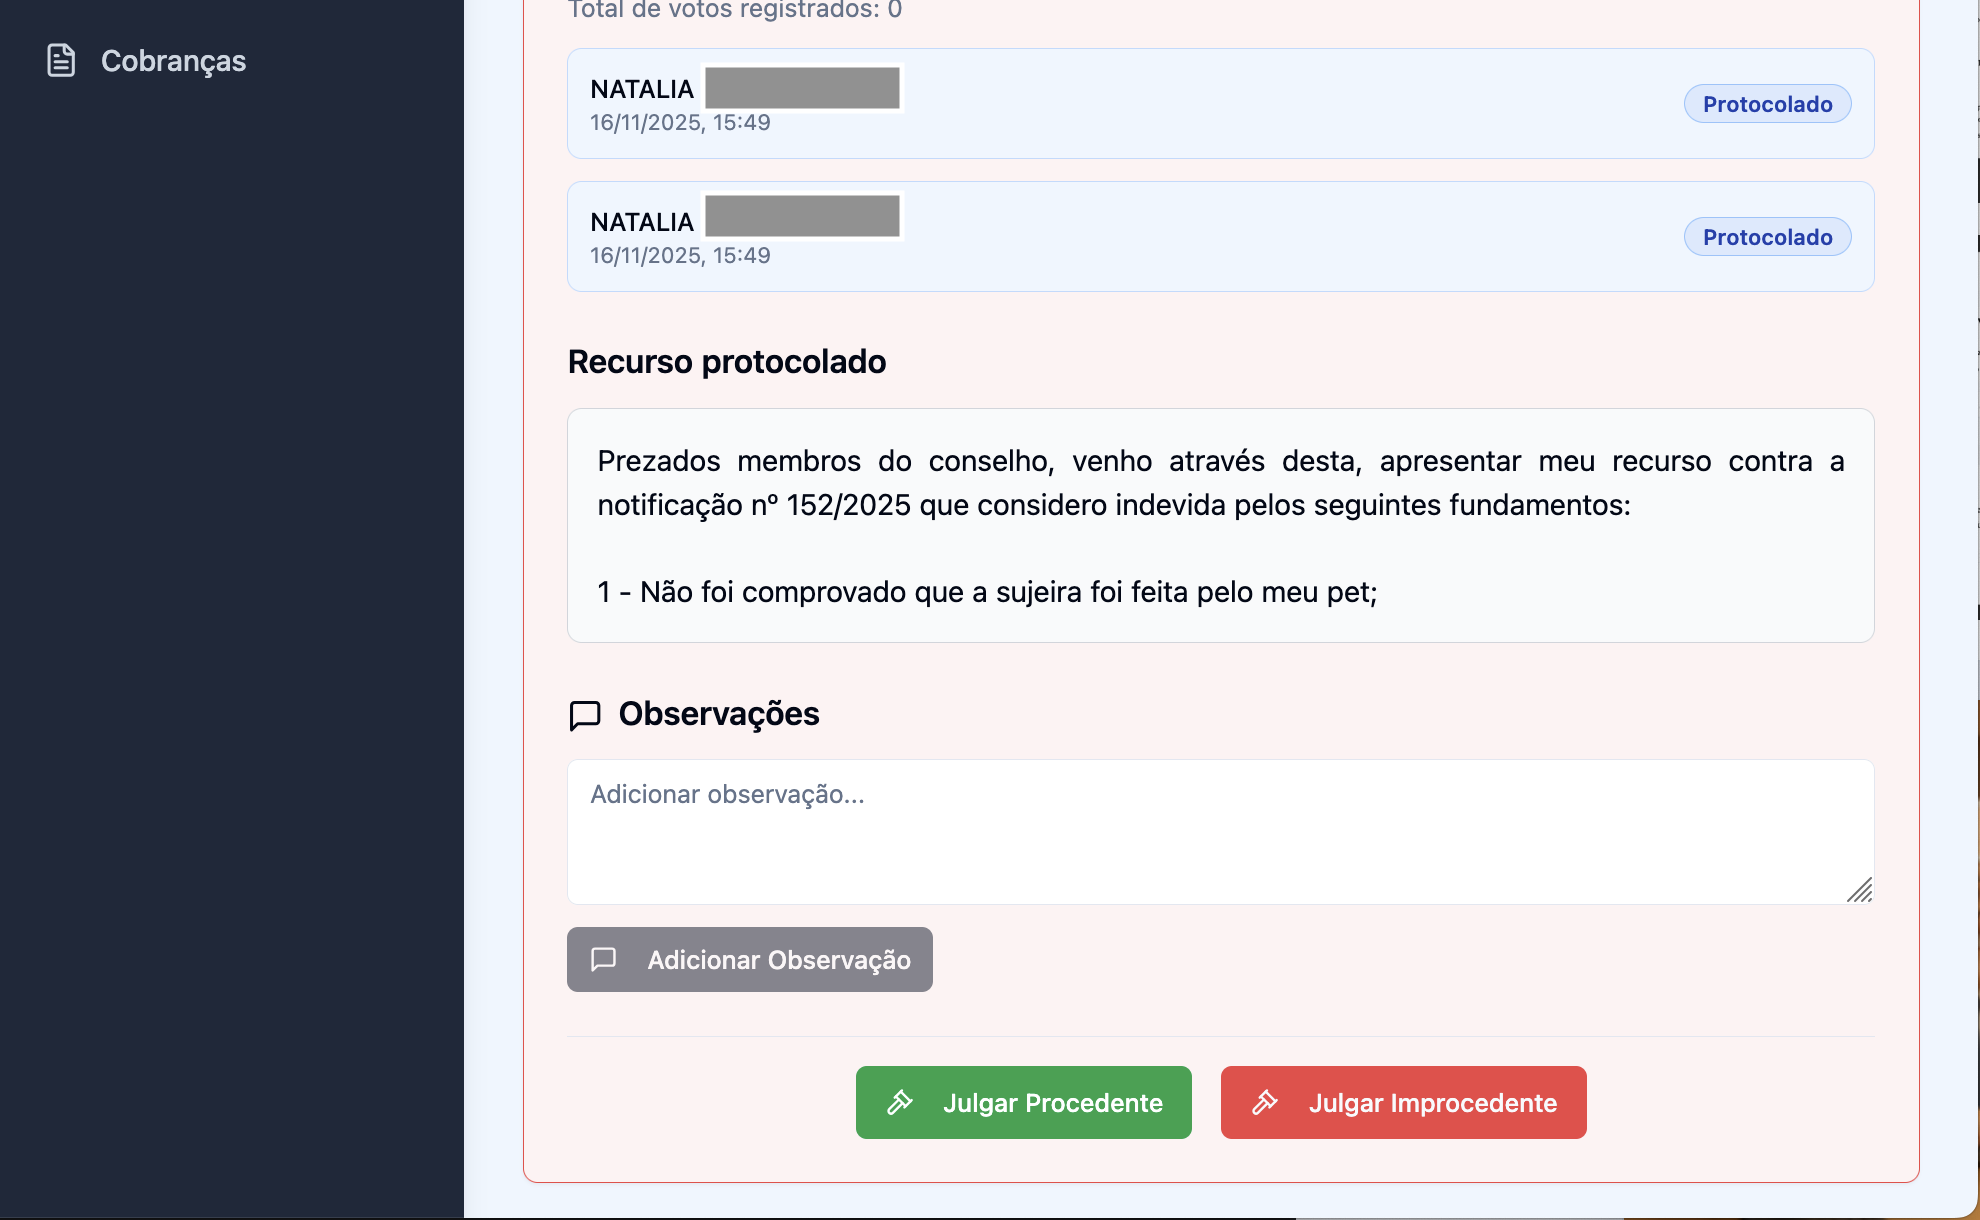Select the first NATALIA vote entry
1980x1220 pixels.
pos(1220,103)
